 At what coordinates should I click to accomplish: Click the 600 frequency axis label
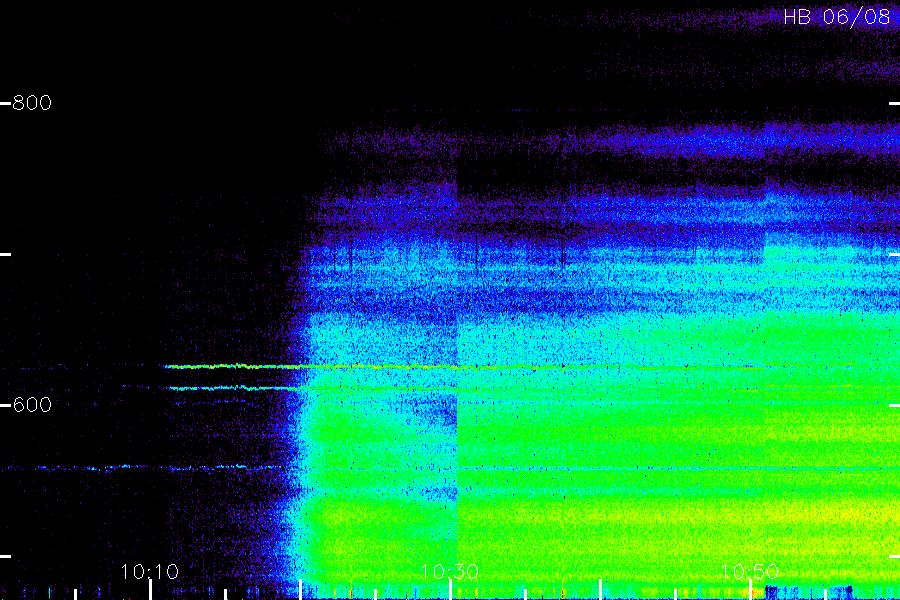[32, 405]
